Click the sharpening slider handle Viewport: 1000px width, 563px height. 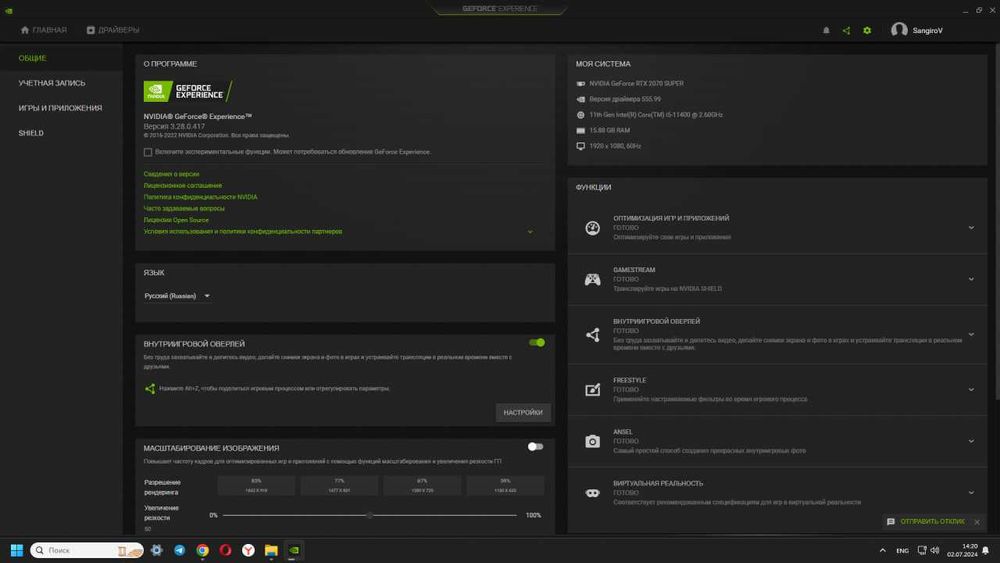369,515
